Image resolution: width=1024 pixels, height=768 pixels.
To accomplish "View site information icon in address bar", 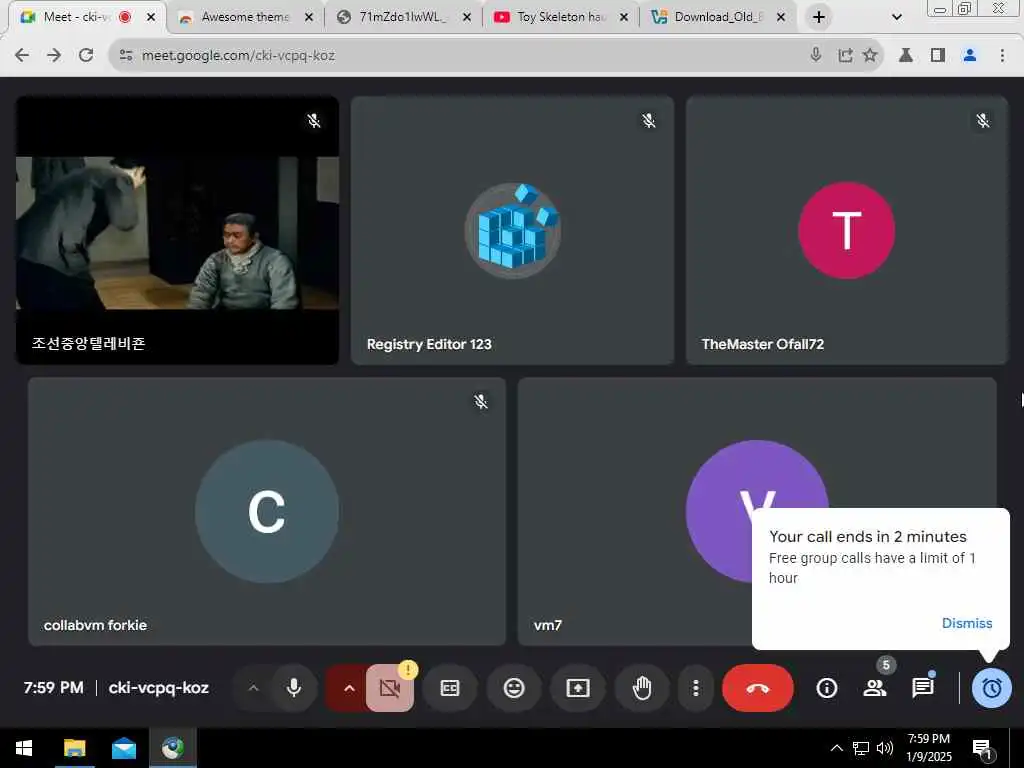I will [126, 56].
